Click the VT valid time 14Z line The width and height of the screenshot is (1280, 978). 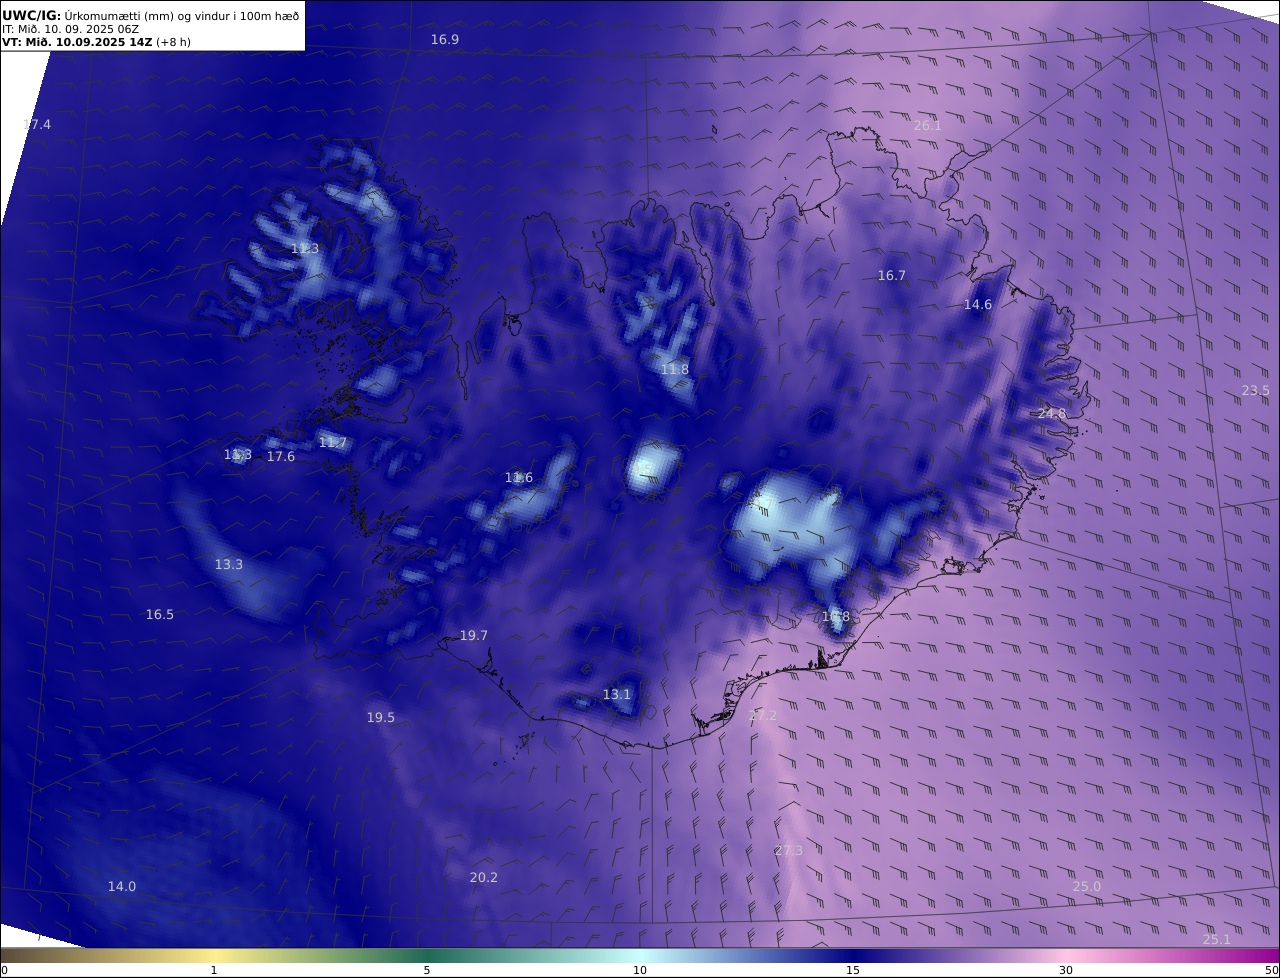coord(96,42)
